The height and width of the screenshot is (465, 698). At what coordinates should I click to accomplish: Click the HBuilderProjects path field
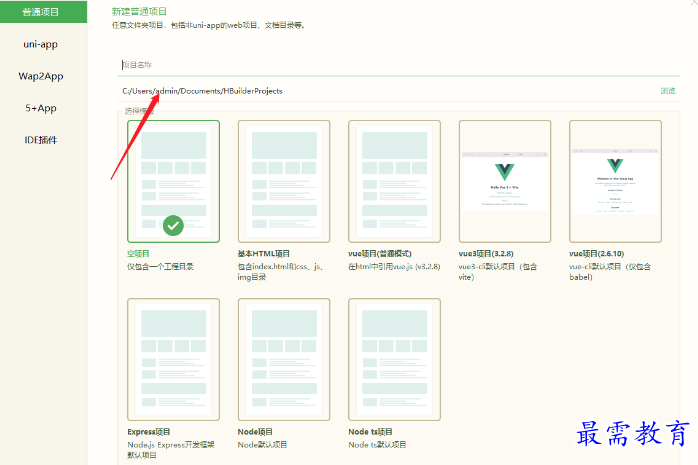tap(387, 91)
